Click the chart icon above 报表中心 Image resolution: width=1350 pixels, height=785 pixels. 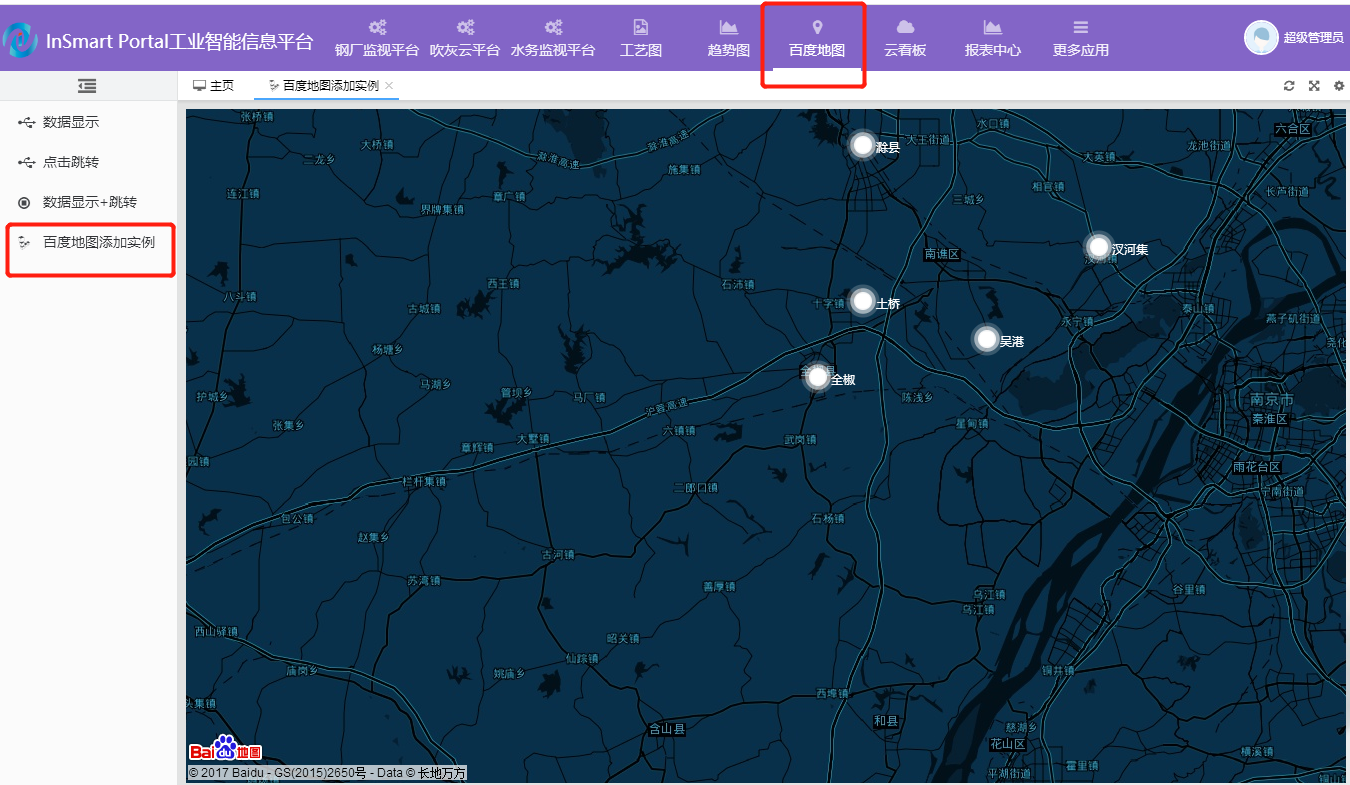[x=992, y=27]
